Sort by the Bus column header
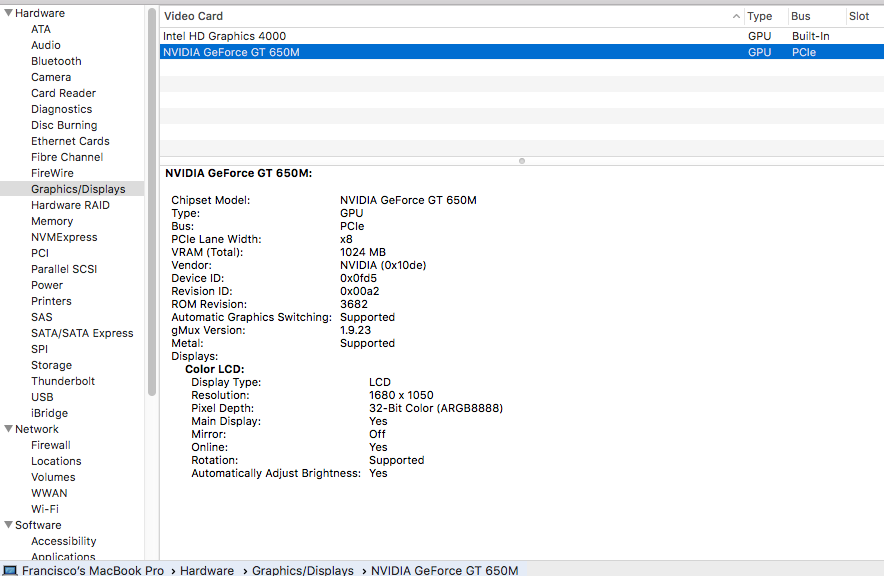 (x=816, y=16)
